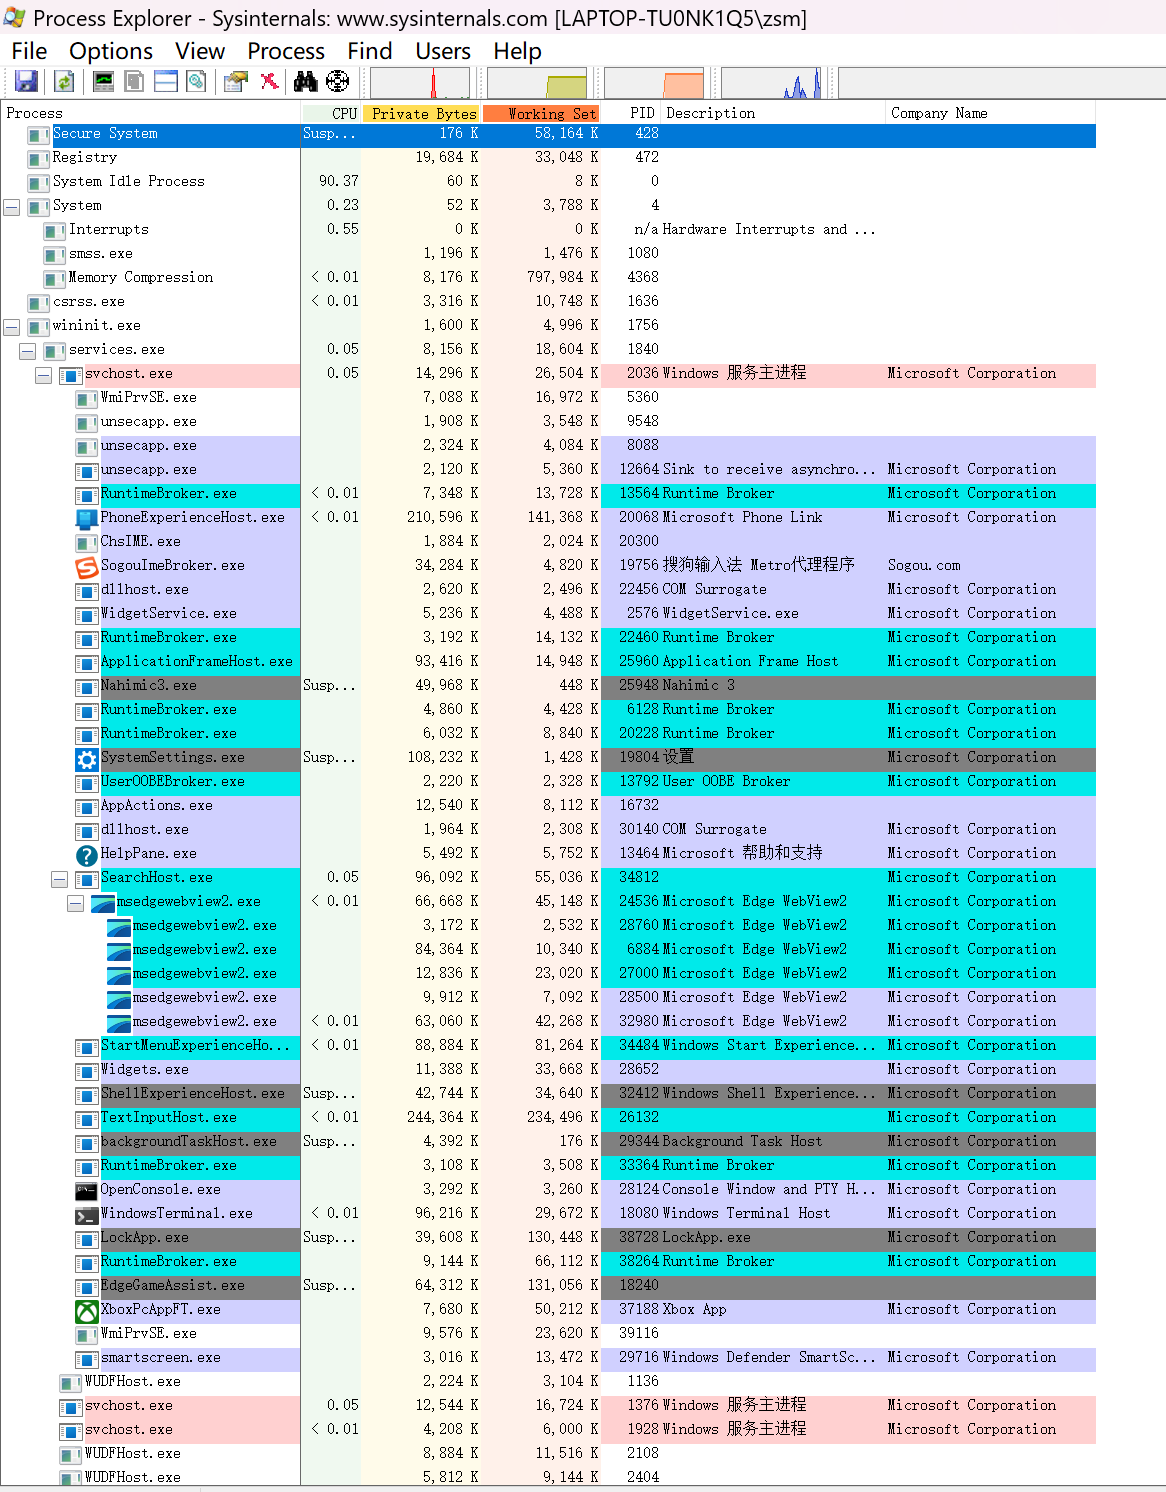Viewport: 1166px width, 1492px height.
Task: Sort by the CPU column header
Action: (331, 113)
